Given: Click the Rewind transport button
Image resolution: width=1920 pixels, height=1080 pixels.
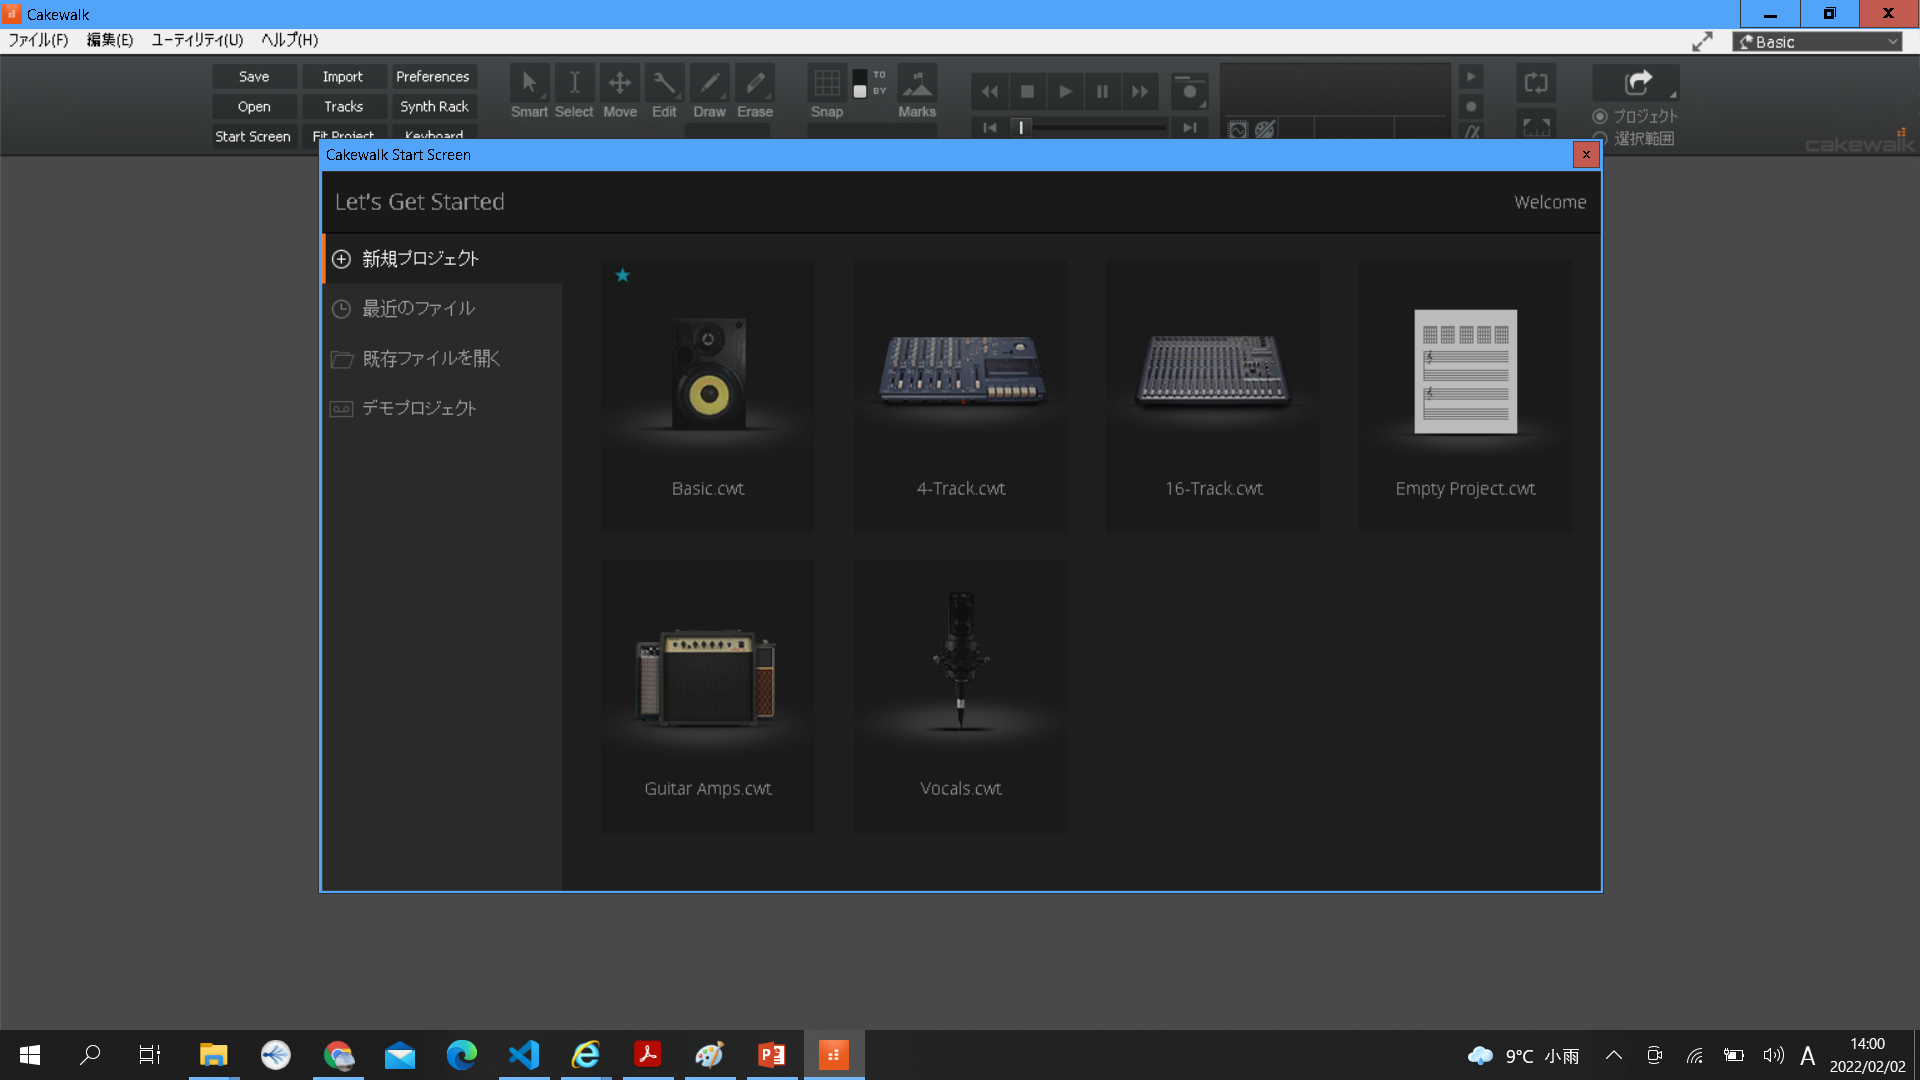Looking at the screenshot, I should (990, 91).
